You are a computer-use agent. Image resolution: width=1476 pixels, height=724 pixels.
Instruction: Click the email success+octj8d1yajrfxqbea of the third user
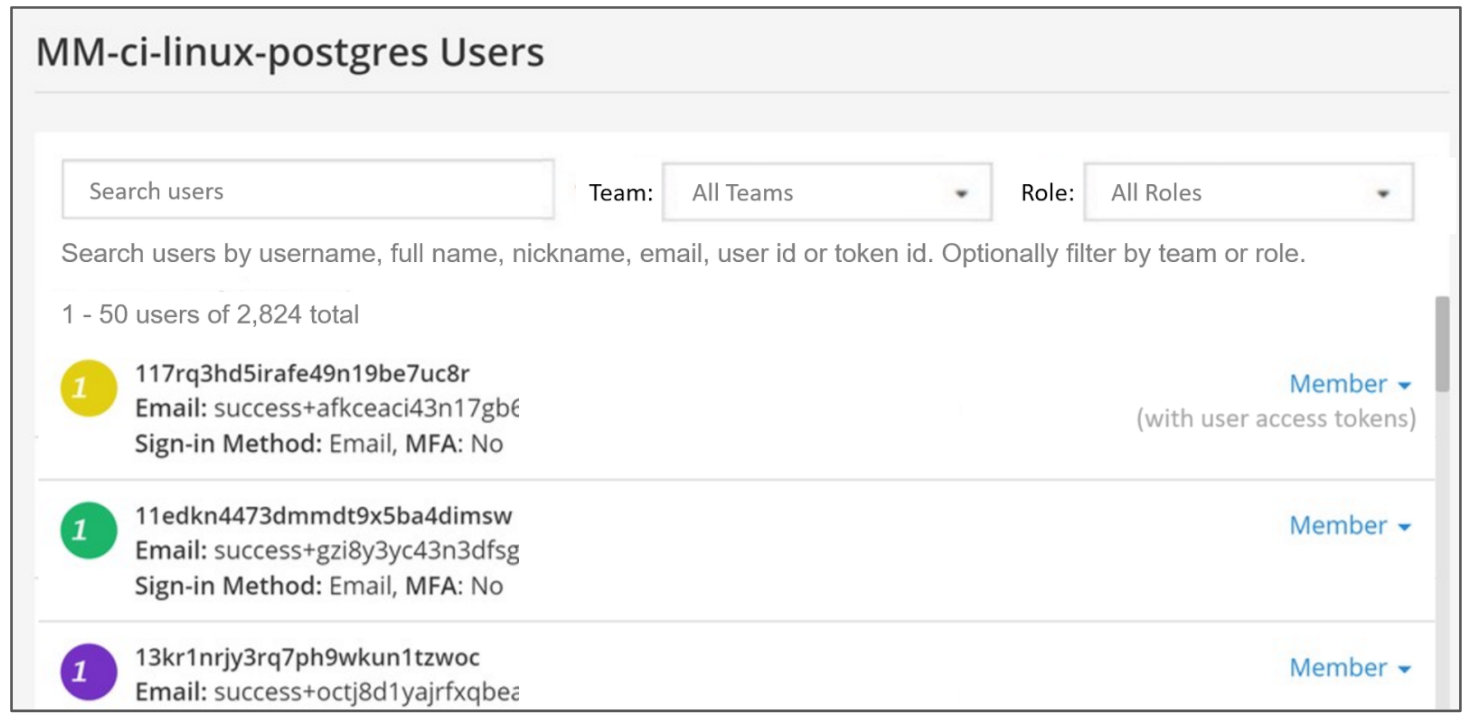pos(366,692)
